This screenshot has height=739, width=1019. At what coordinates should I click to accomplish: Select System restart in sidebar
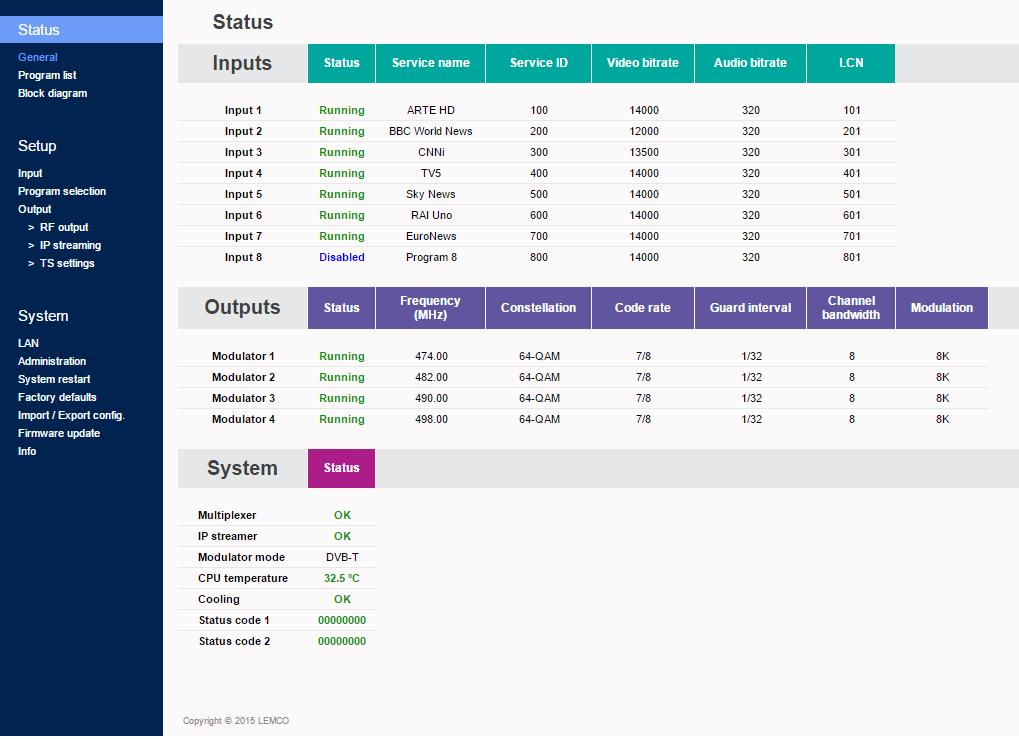tap(54, 379)
